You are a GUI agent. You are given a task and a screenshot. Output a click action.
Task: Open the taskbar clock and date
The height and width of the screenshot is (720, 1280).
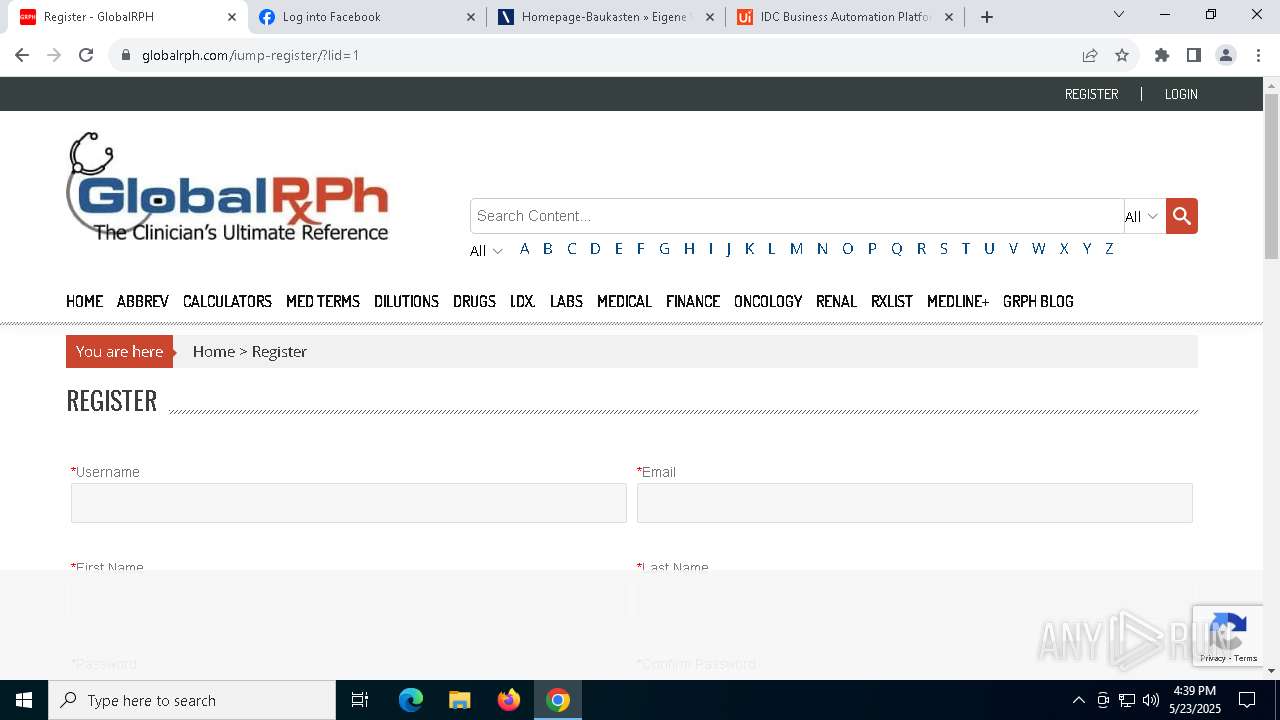(x=1195, y=700)
